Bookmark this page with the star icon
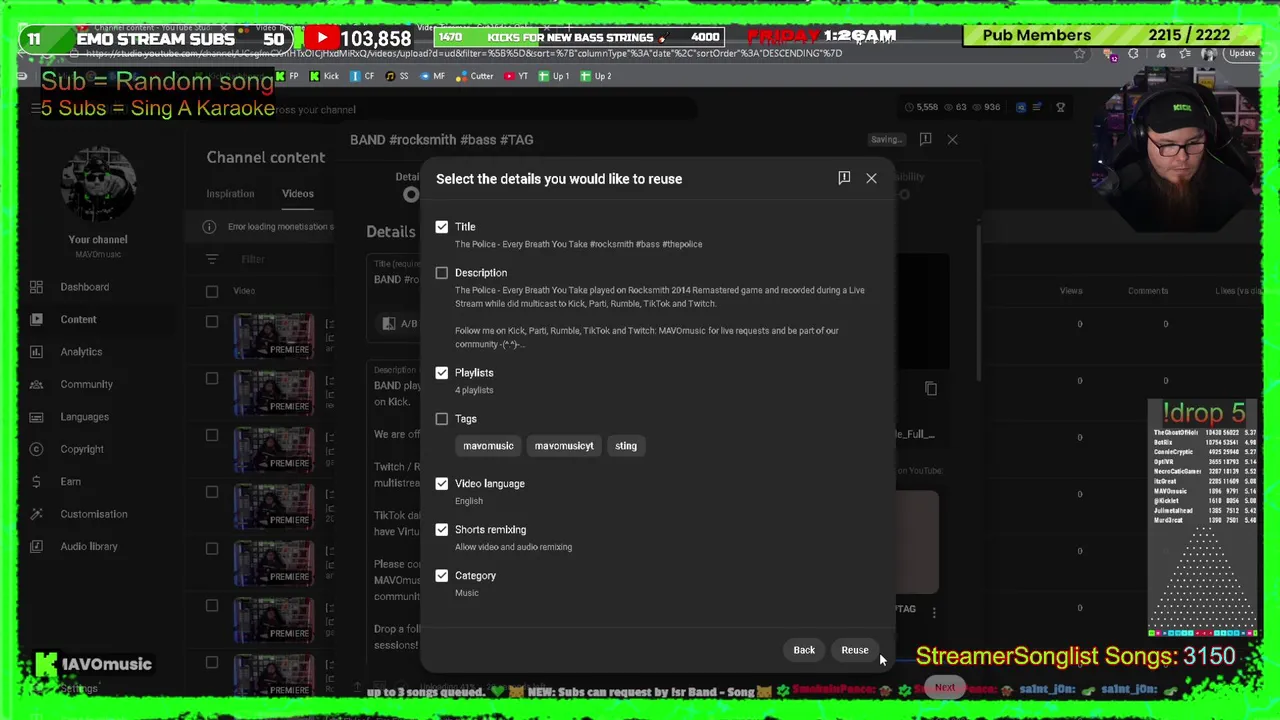 coord(1079,54)
